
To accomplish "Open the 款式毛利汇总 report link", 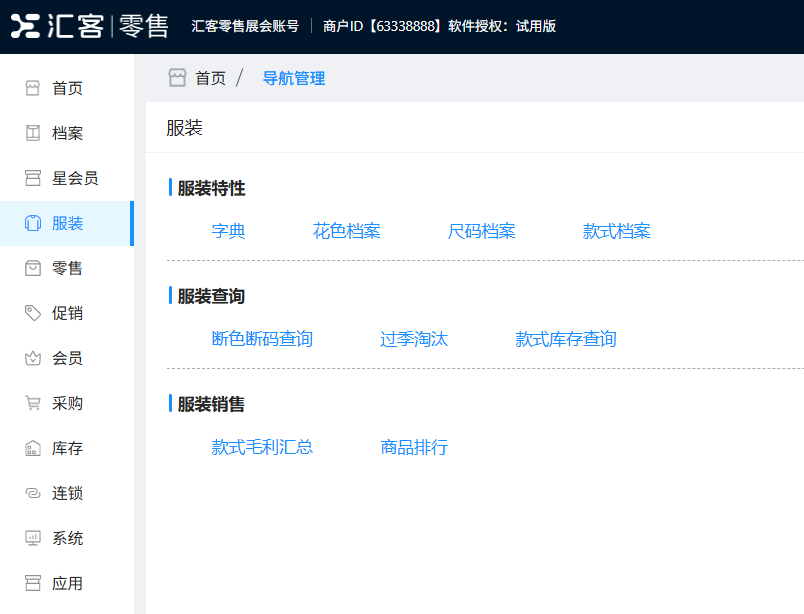I will coord(263,447).
